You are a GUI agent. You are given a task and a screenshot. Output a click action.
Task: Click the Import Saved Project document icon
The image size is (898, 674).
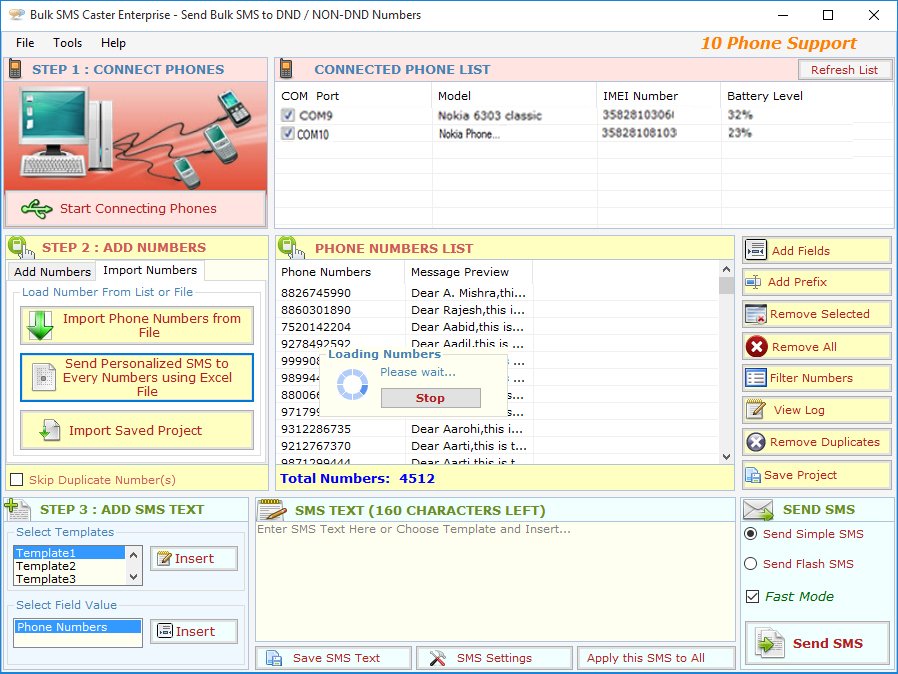coord(50,430)
